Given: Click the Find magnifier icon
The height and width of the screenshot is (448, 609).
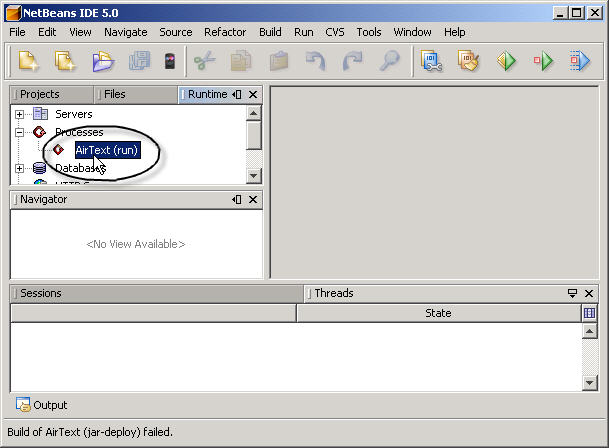Looking at the screenshot, I should click(389, 61).
